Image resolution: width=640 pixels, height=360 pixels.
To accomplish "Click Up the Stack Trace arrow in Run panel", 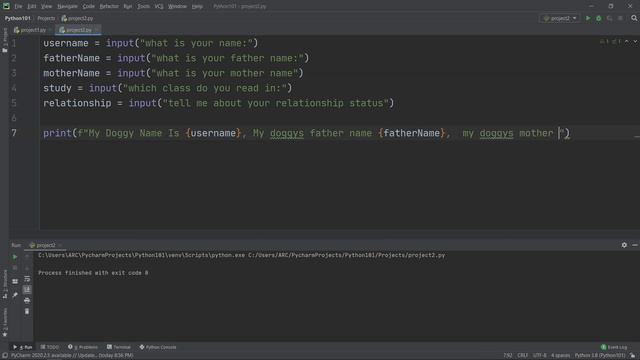I will point(27,257).
